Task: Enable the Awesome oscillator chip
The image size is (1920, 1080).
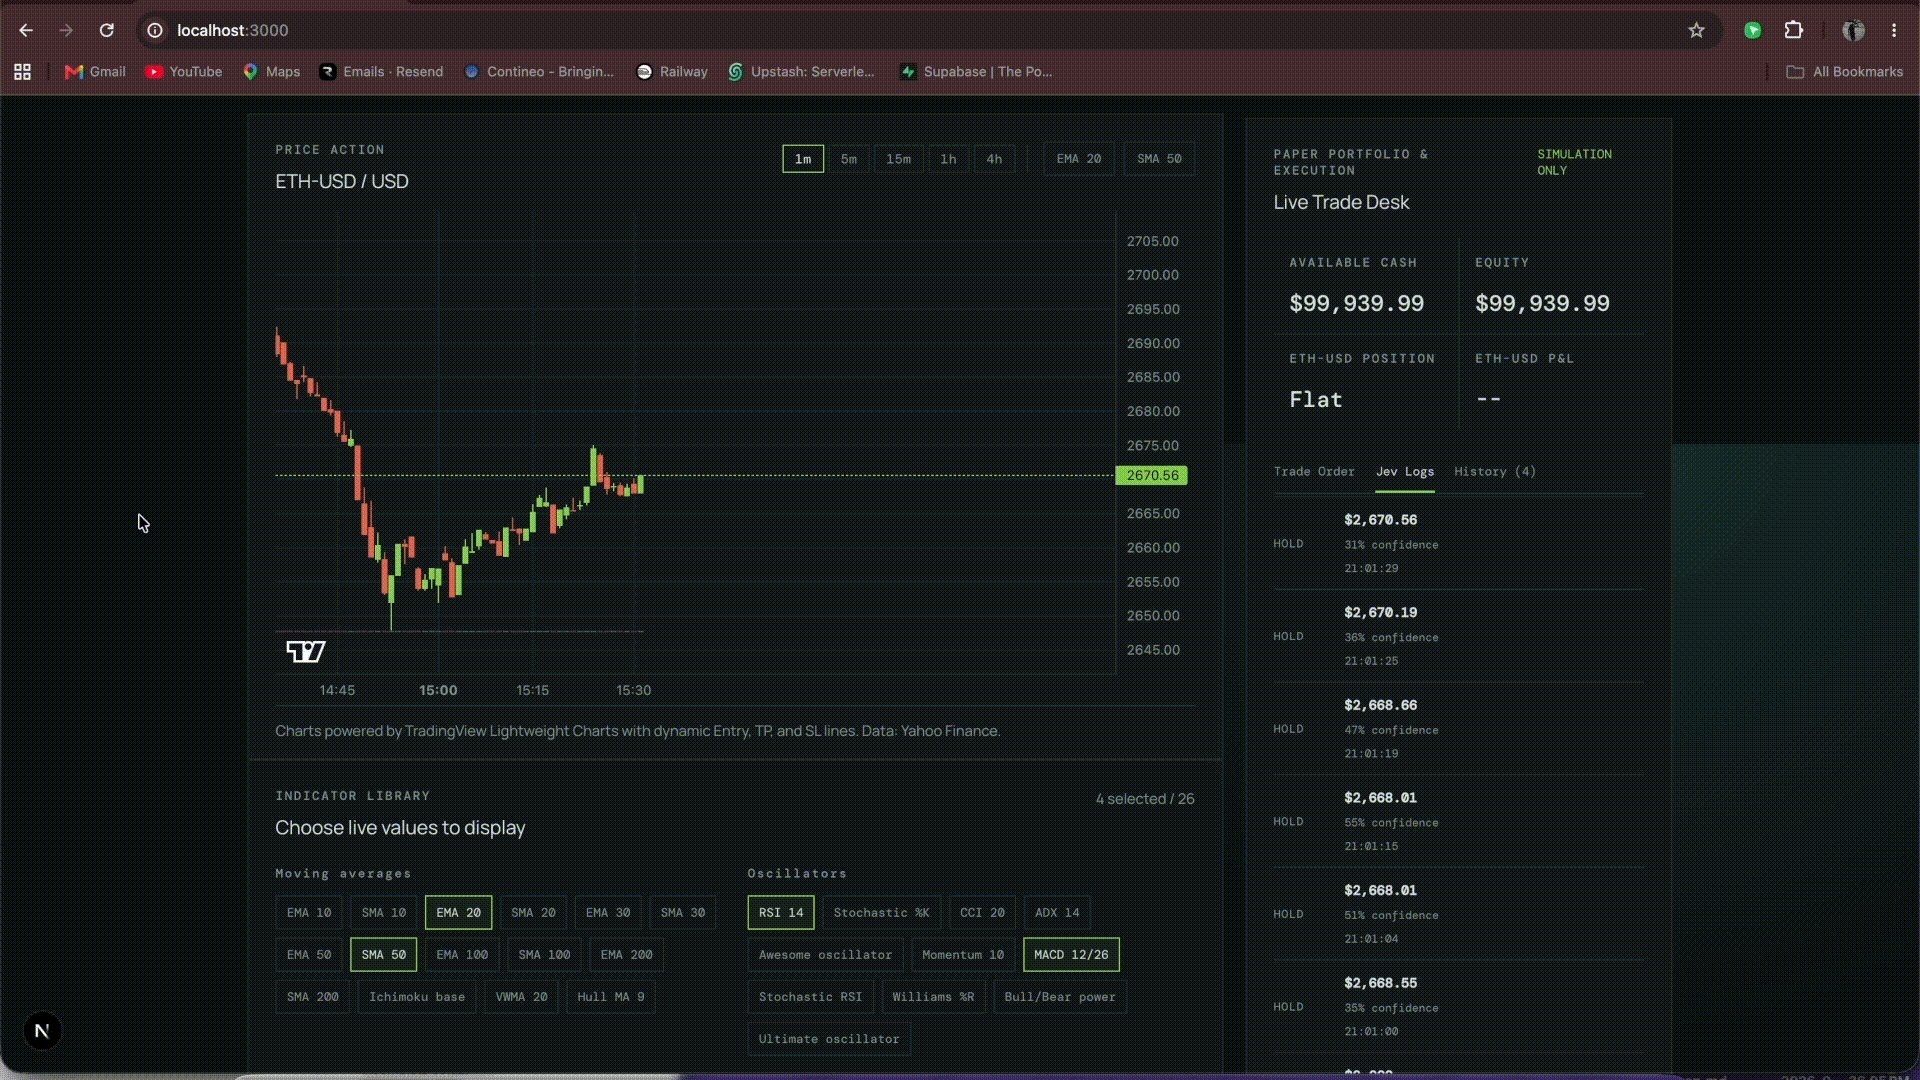Action: [825, 955]
